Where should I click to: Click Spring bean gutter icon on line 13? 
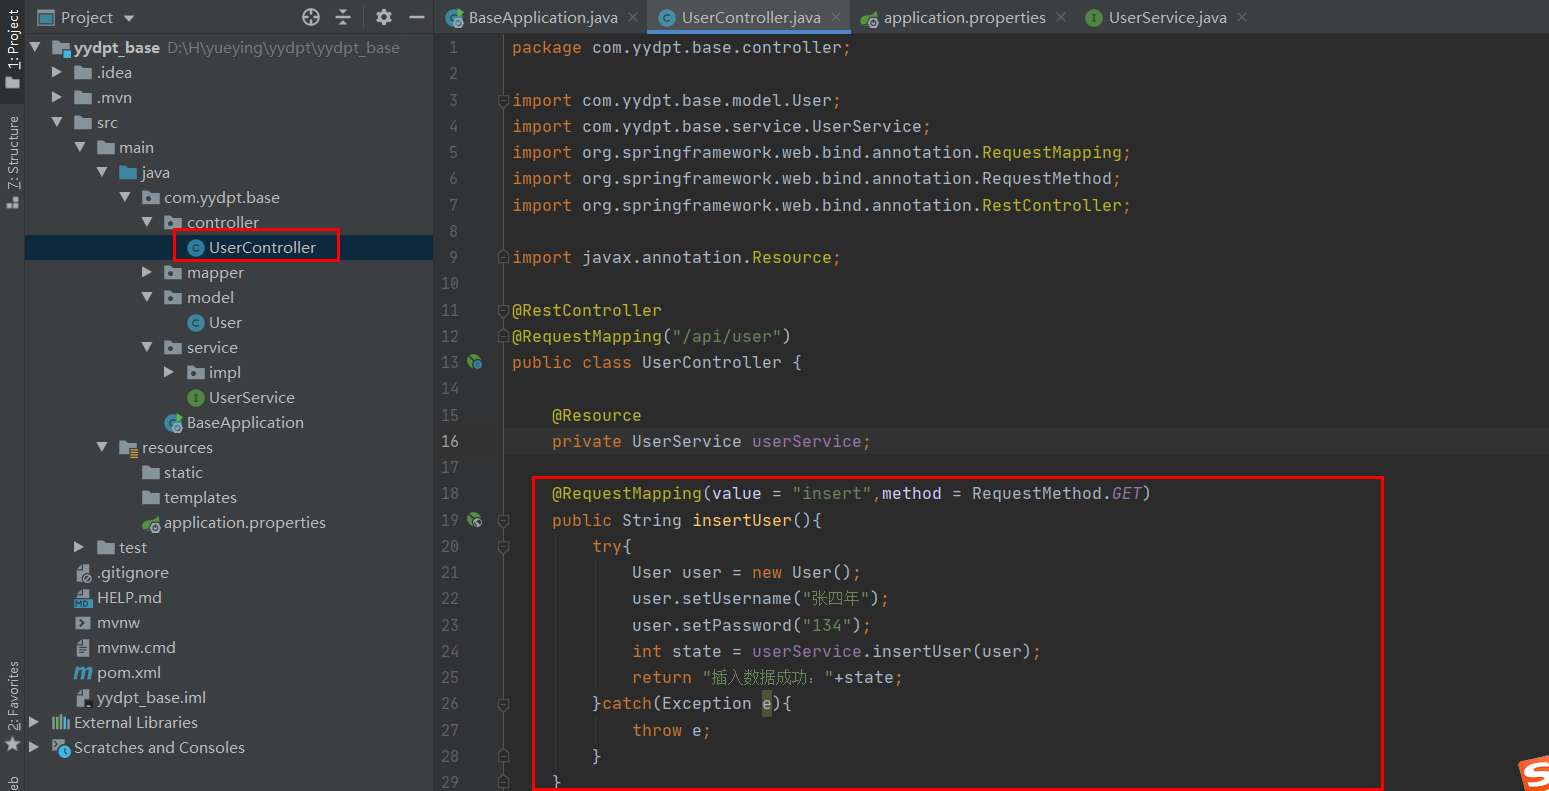tap(475, 362)
